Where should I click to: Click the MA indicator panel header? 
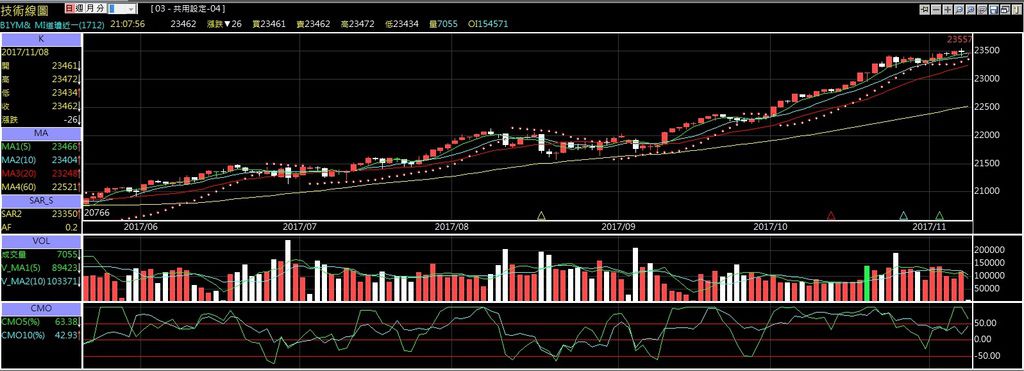[x=40, y=133]
